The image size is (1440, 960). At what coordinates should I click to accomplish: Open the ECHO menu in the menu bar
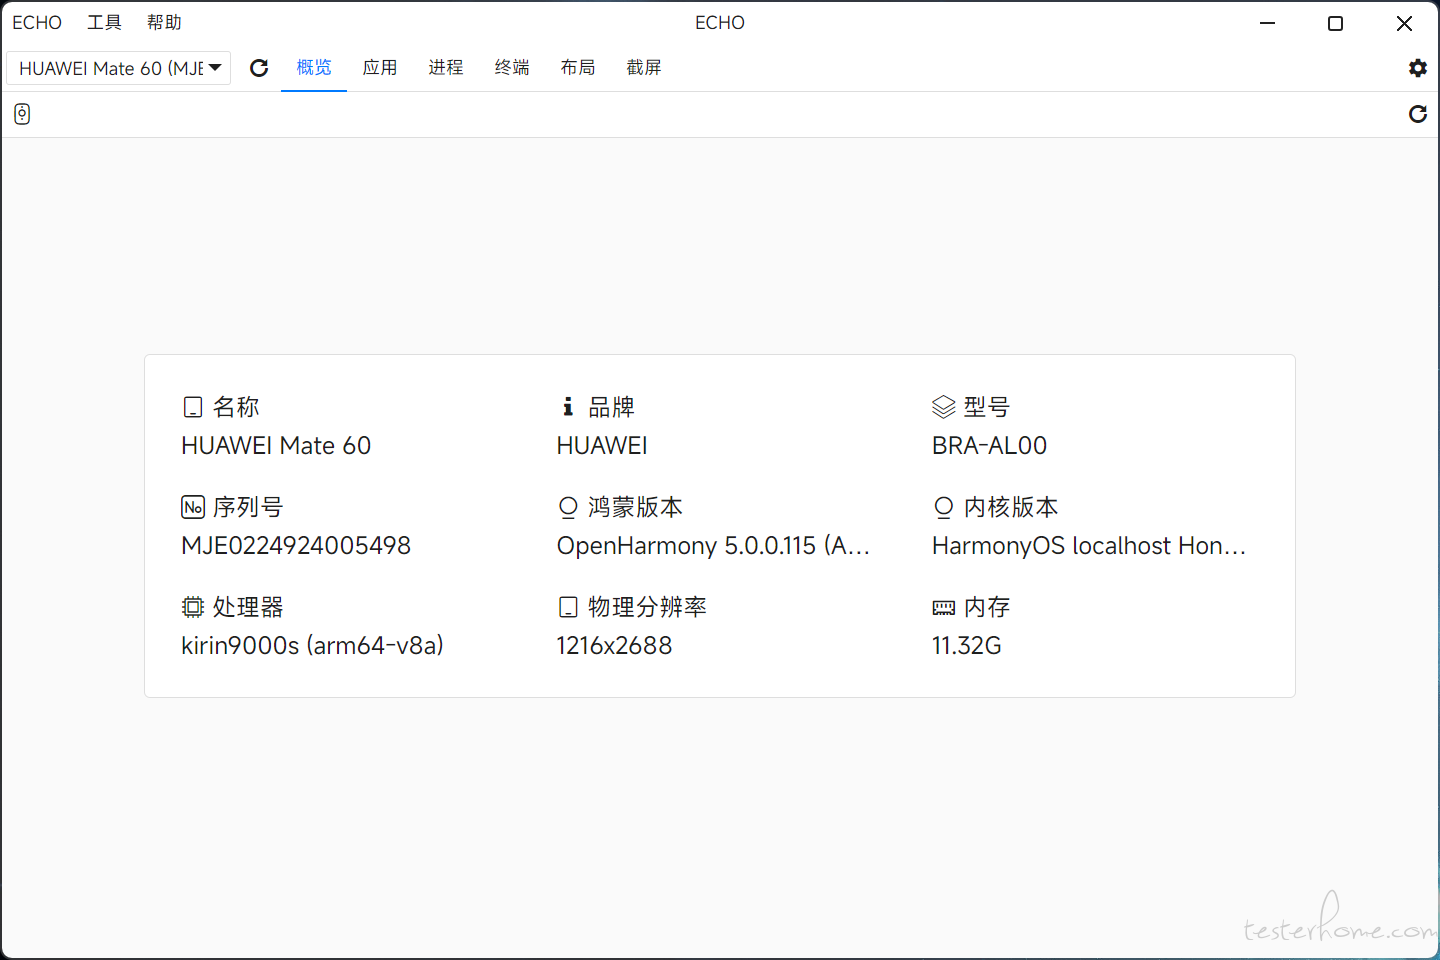[37, 22]
